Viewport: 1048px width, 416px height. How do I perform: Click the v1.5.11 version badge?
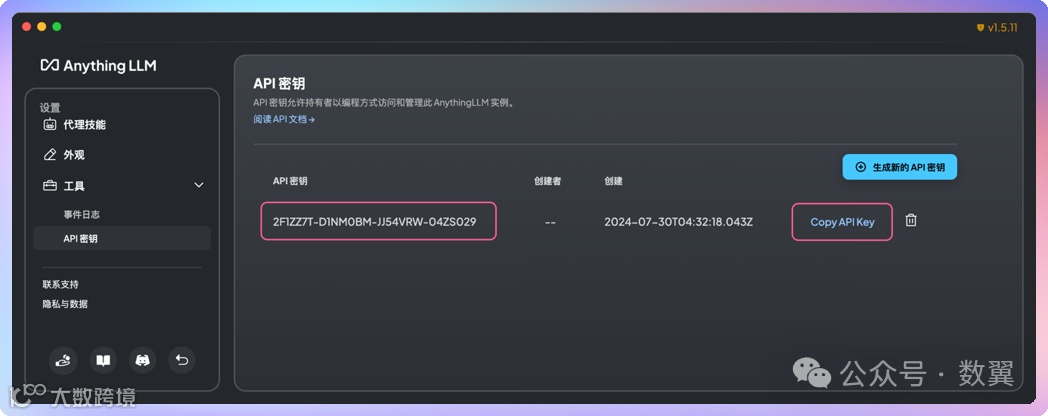[997, 28]
